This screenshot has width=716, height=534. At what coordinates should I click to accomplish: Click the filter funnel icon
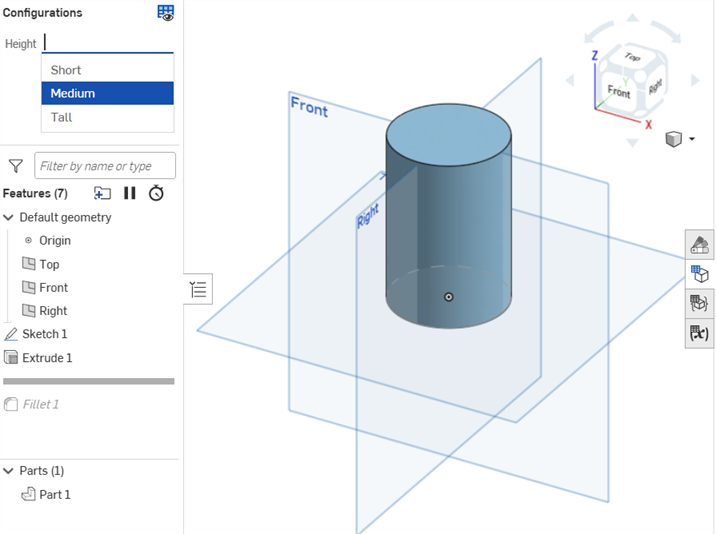16,166
